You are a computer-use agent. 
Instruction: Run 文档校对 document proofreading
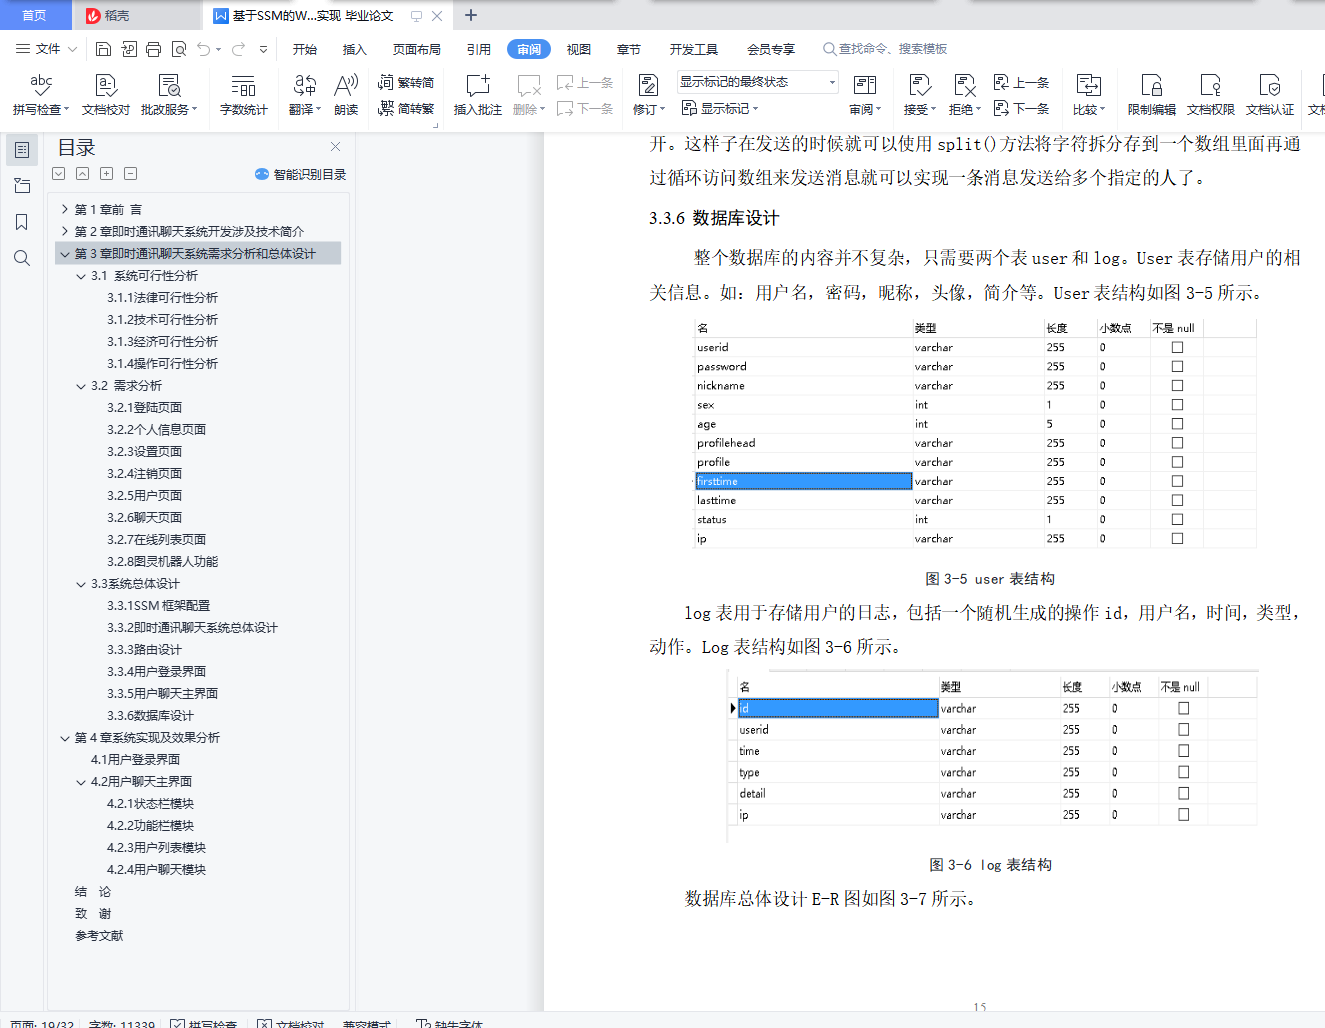(106, 94)
